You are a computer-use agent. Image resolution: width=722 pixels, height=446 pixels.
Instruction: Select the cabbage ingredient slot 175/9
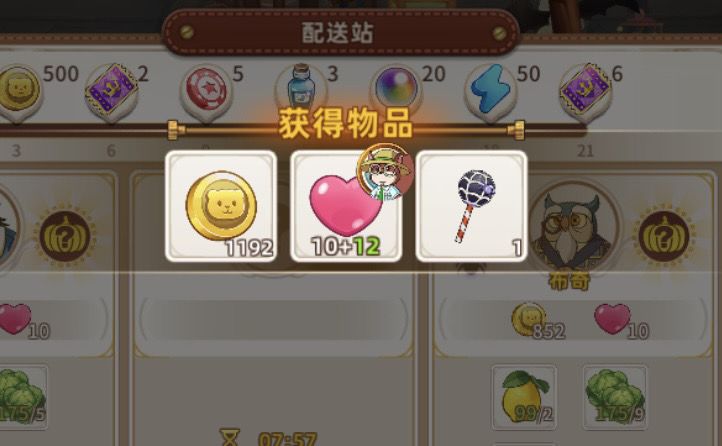point(615,397)
